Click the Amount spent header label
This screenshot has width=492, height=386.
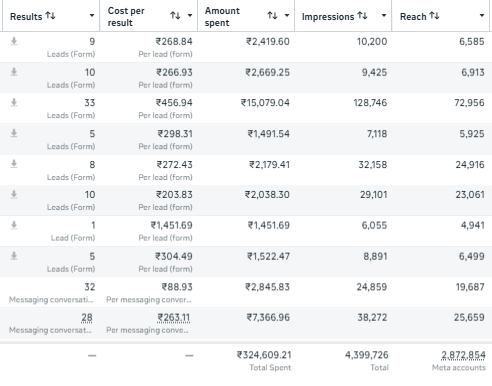[222, 17]
